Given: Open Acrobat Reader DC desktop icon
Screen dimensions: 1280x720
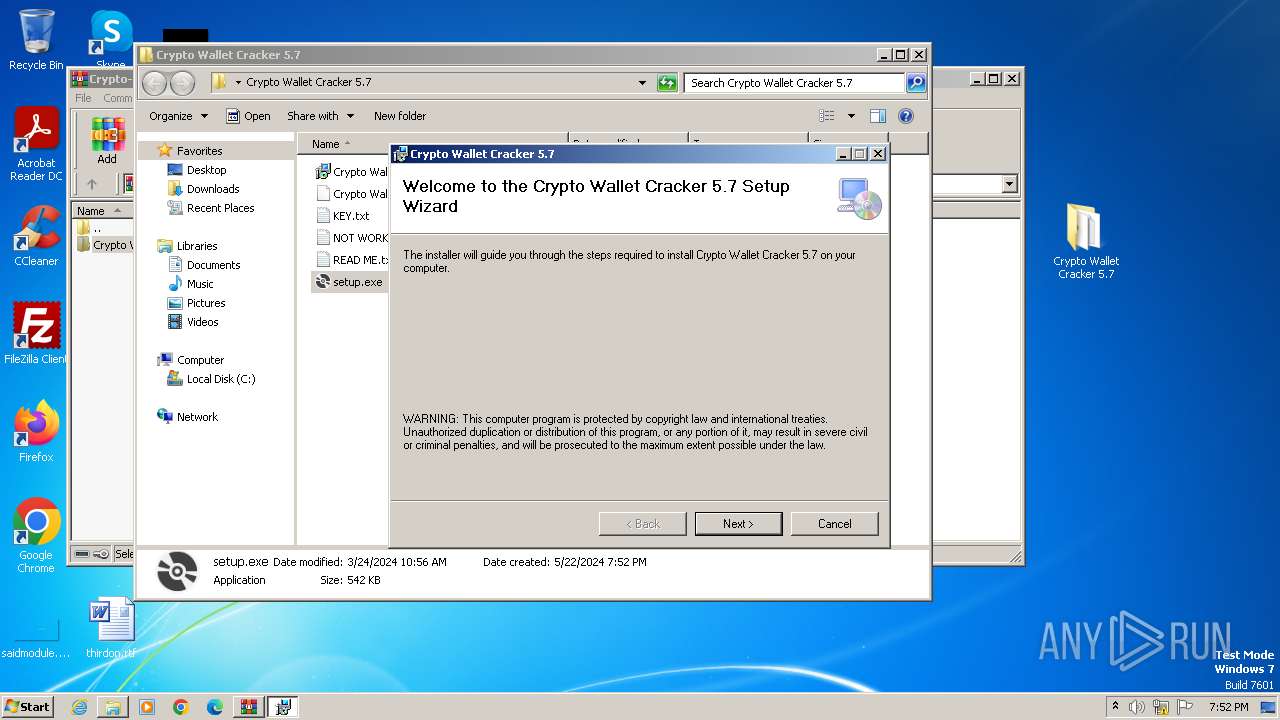Looking at the screenshot, I should (x=36, y=145).
